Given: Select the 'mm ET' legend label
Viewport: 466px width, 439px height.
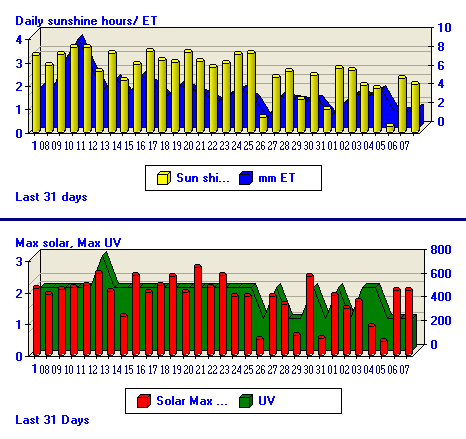Looking at the screenshot, I should [277, 178].
